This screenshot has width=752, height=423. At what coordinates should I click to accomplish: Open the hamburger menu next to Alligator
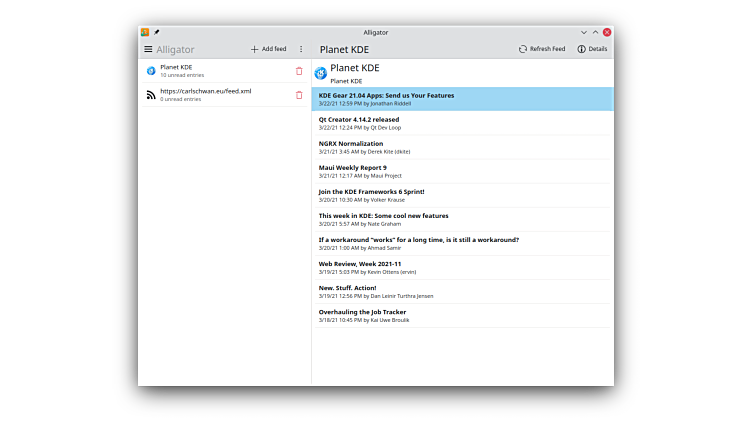pos(148,49)
